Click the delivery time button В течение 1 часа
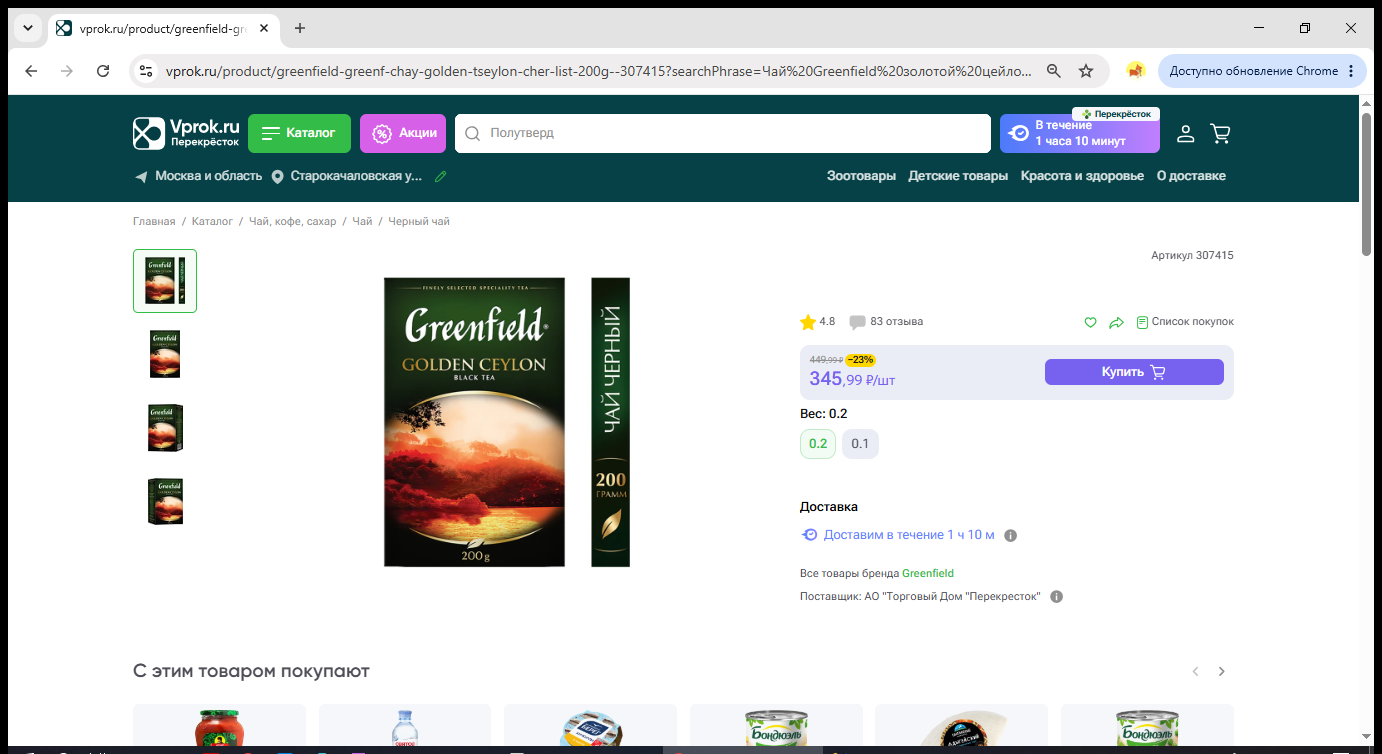This screenshot has width=1382, height=754. tap(1080, 133)
